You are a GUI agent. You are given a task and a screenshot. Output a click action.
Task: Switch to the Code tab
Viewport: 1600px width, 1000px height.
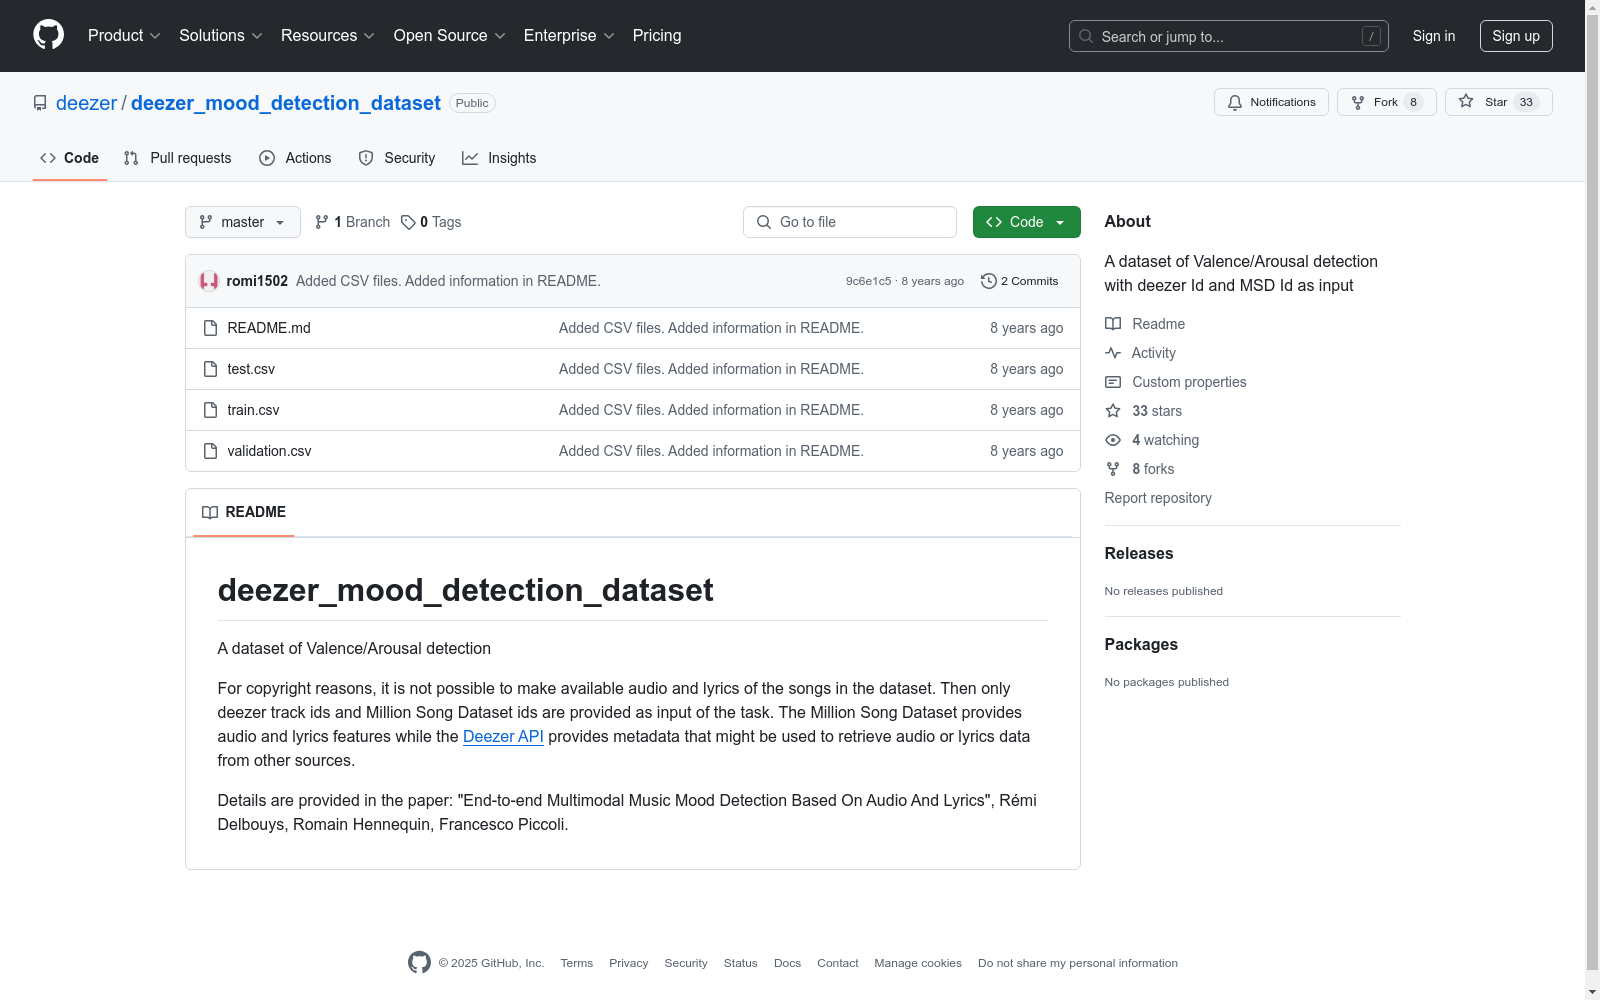coord(70,158)
